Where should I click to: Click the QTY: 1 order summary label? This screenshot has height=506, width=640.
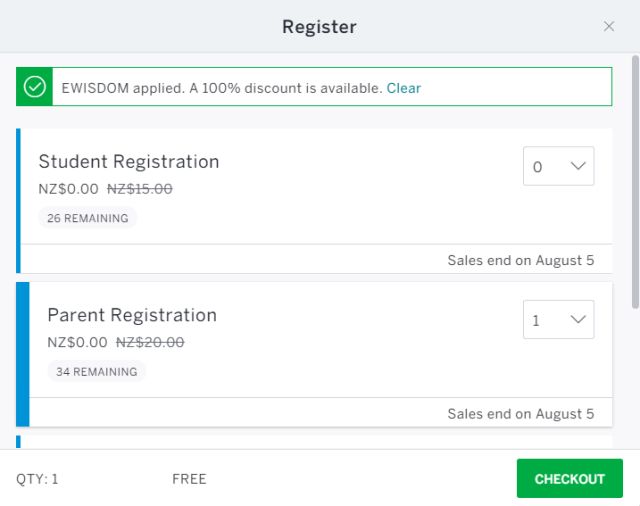[x=37, y=479]
